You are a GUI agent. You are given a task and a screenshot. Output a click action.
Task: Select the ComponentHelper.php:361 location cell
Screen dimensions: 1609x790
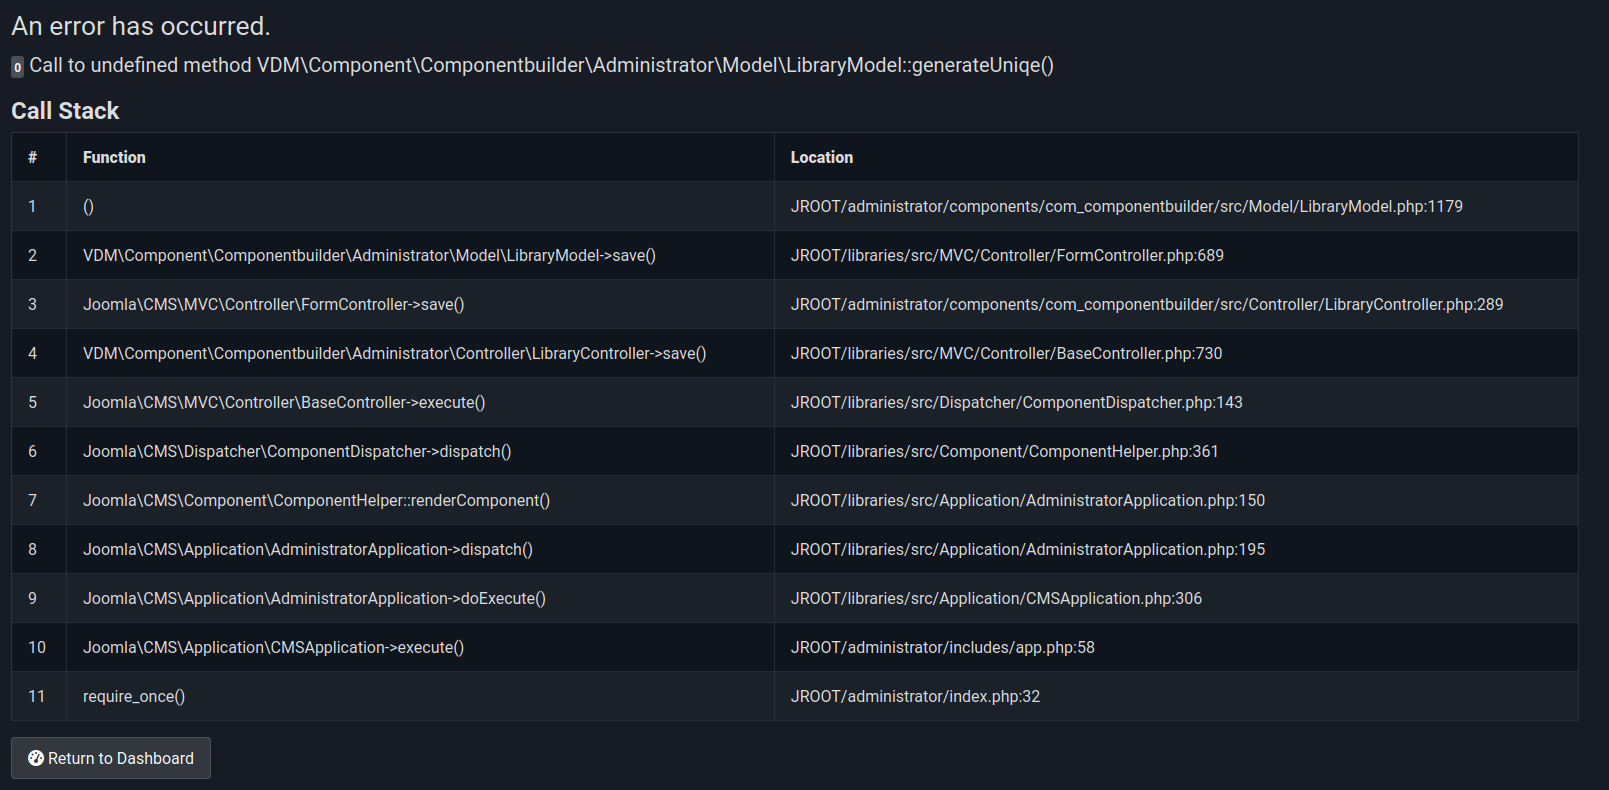1176,451
